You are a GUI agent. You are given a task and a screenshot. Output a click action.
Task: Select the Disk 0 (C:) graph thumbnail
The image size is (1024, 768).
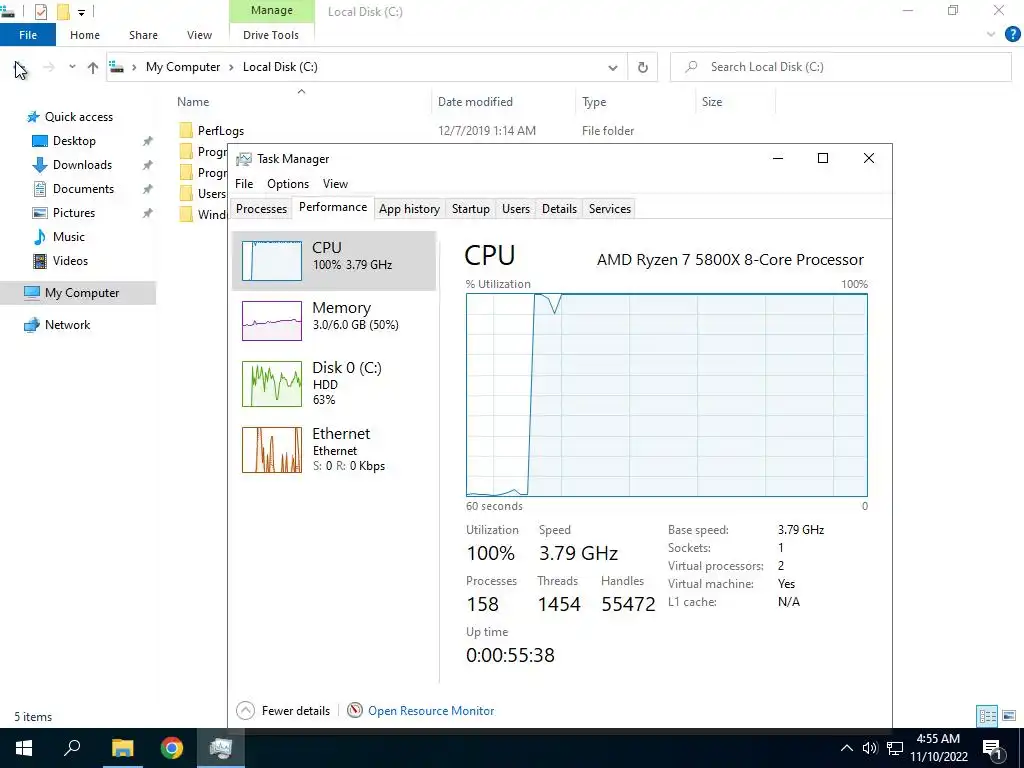[272, 384]
